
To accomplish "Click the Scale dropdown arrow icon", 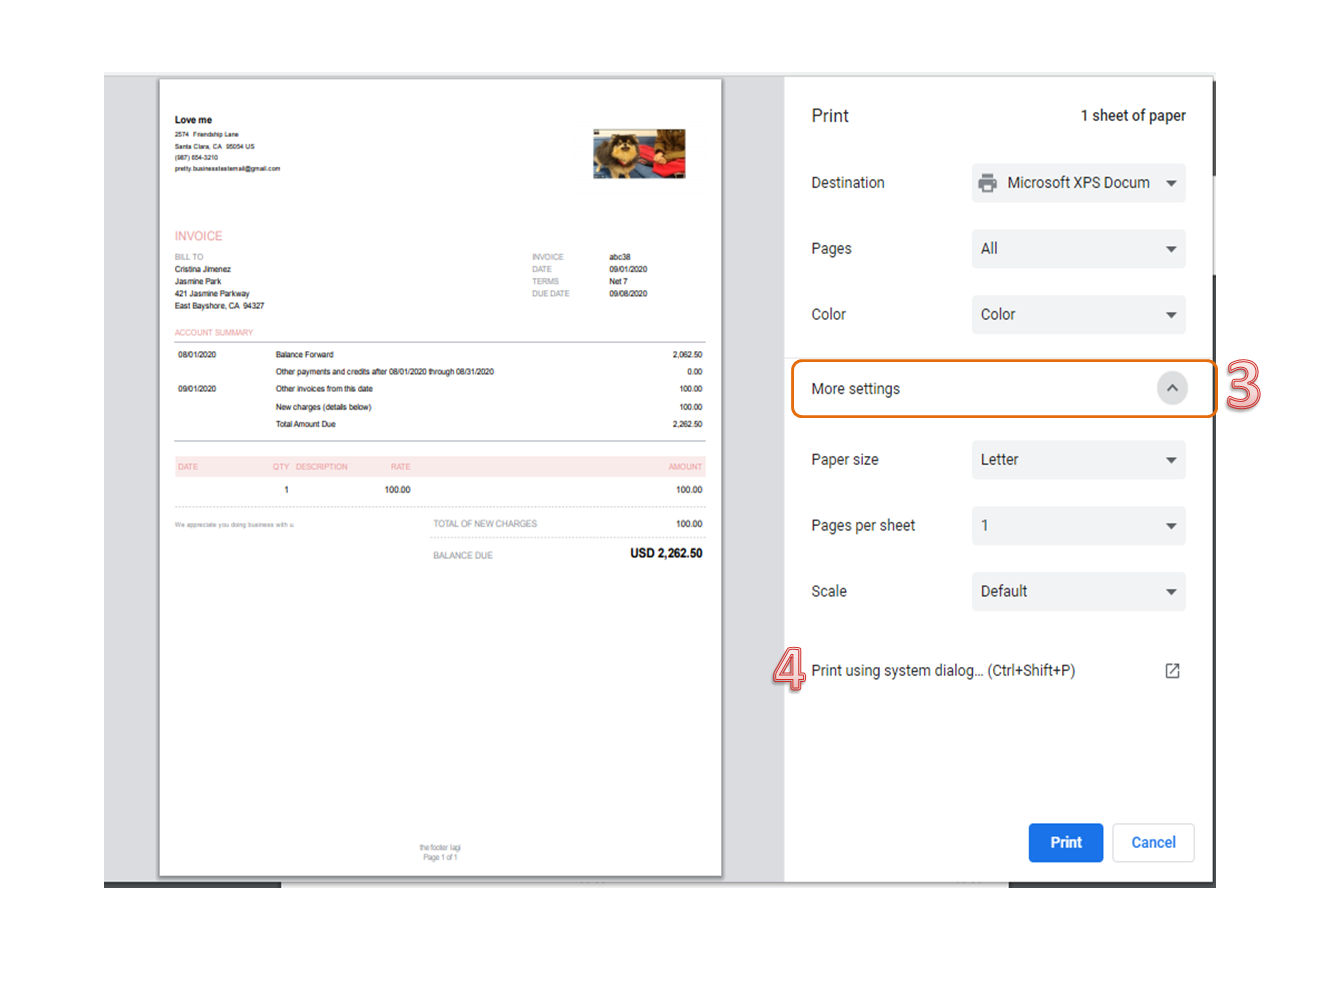I will [x=1170, y=591].
